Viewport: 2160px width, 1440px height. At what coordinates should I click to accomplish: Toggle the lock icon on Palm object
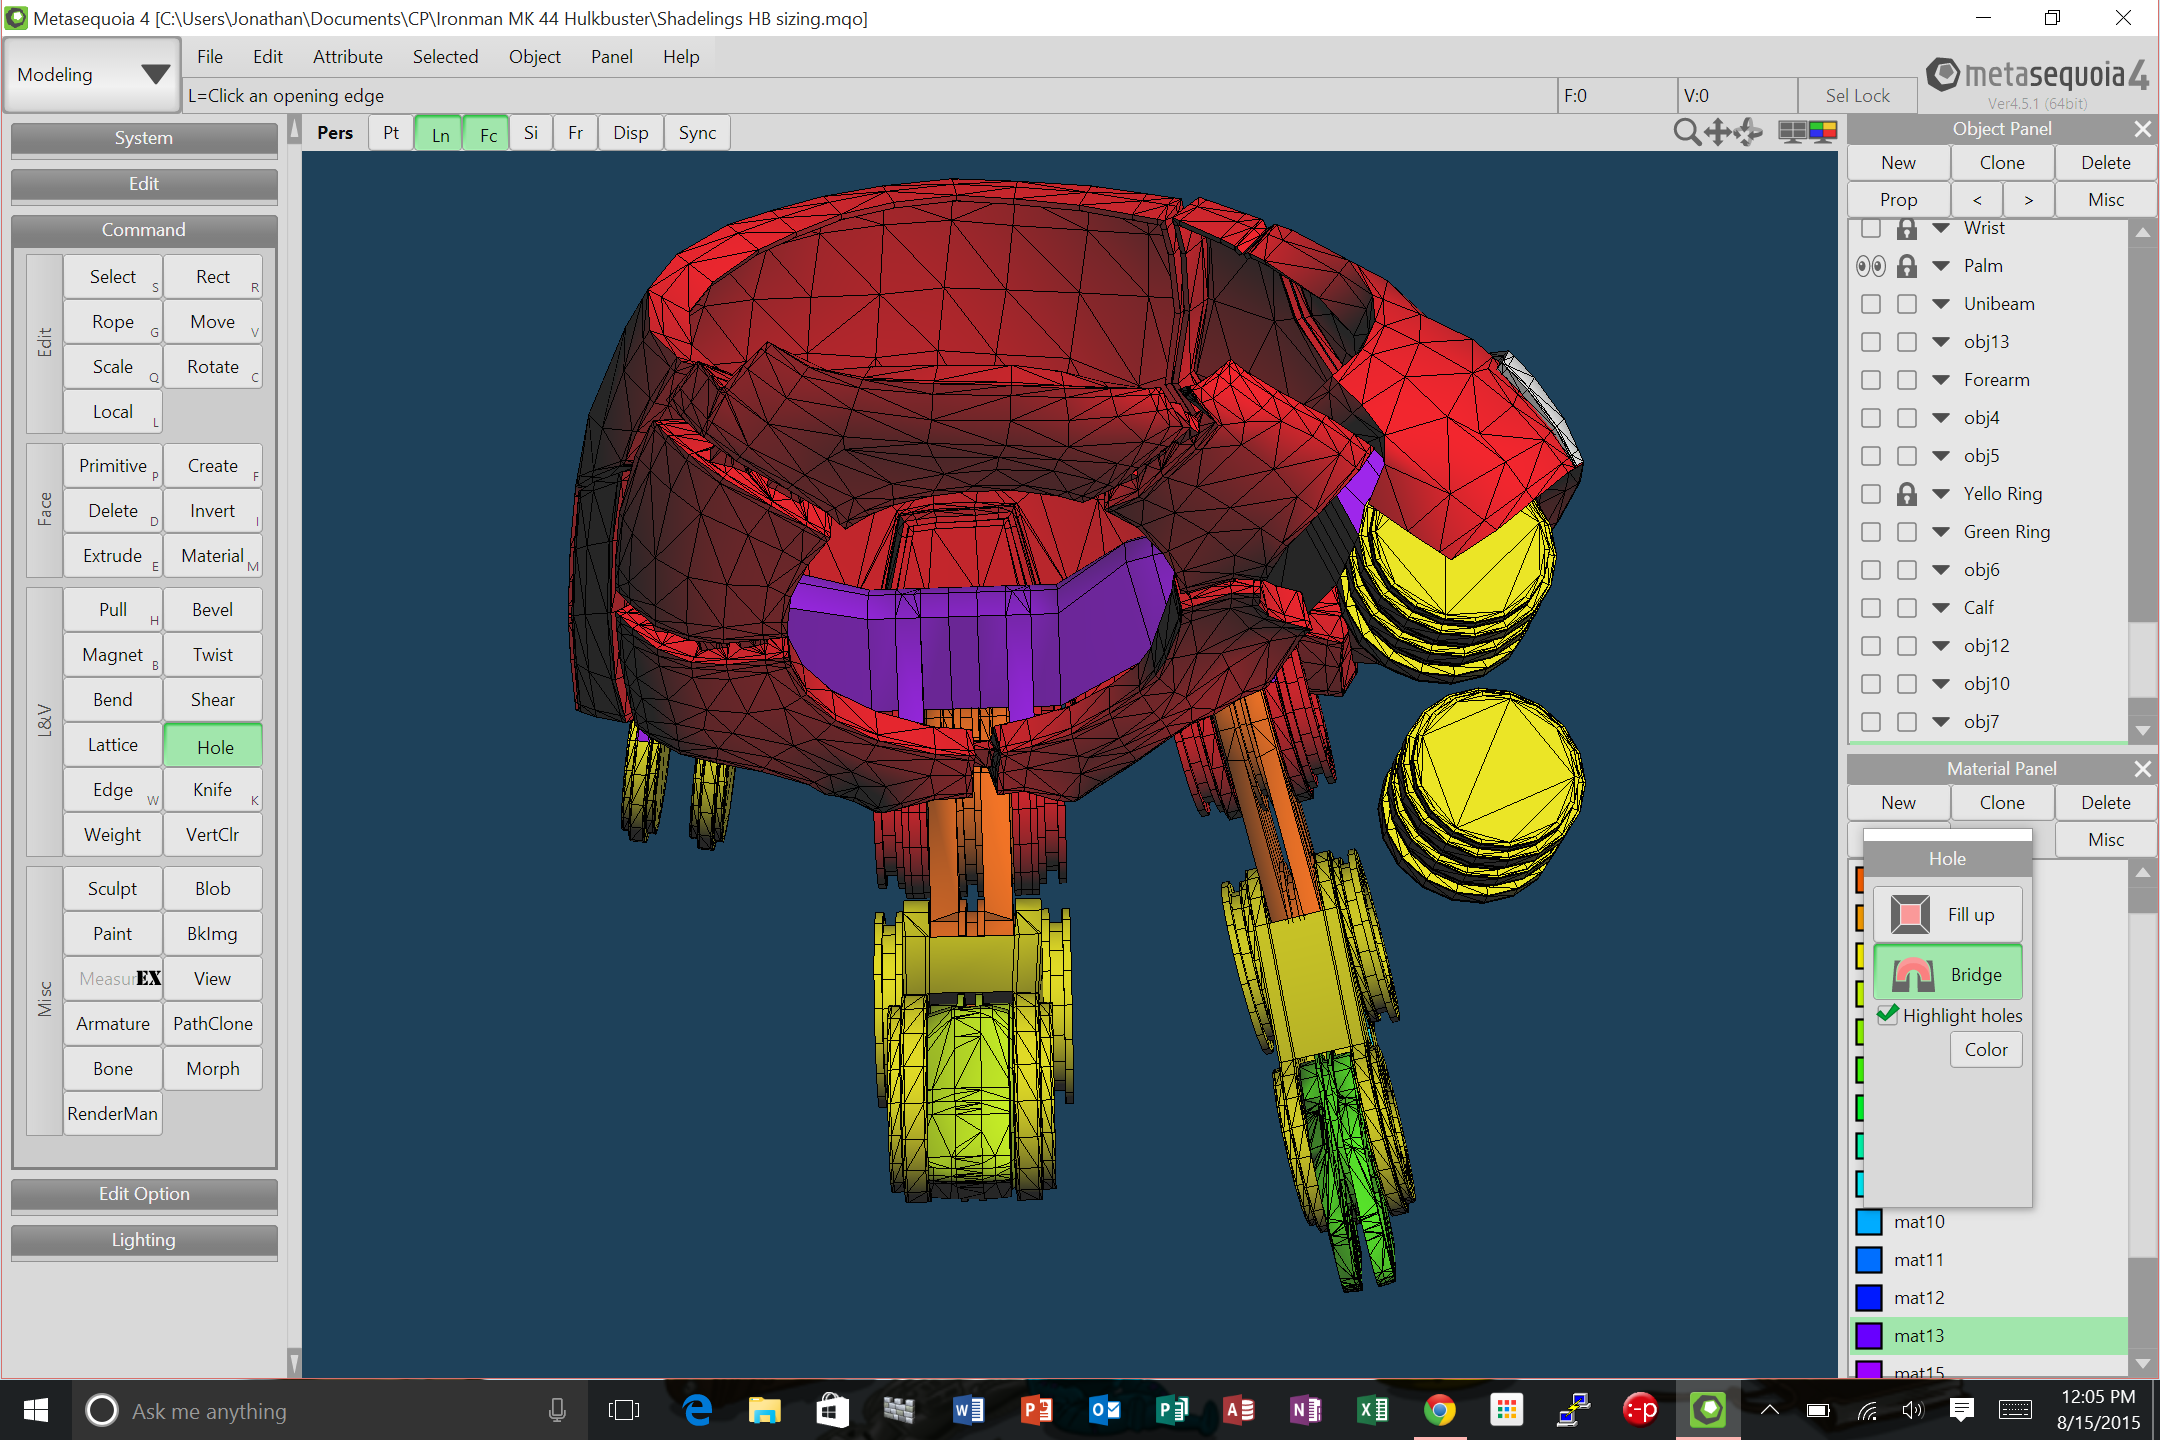pyautogui.click(x=1907, y=266)
